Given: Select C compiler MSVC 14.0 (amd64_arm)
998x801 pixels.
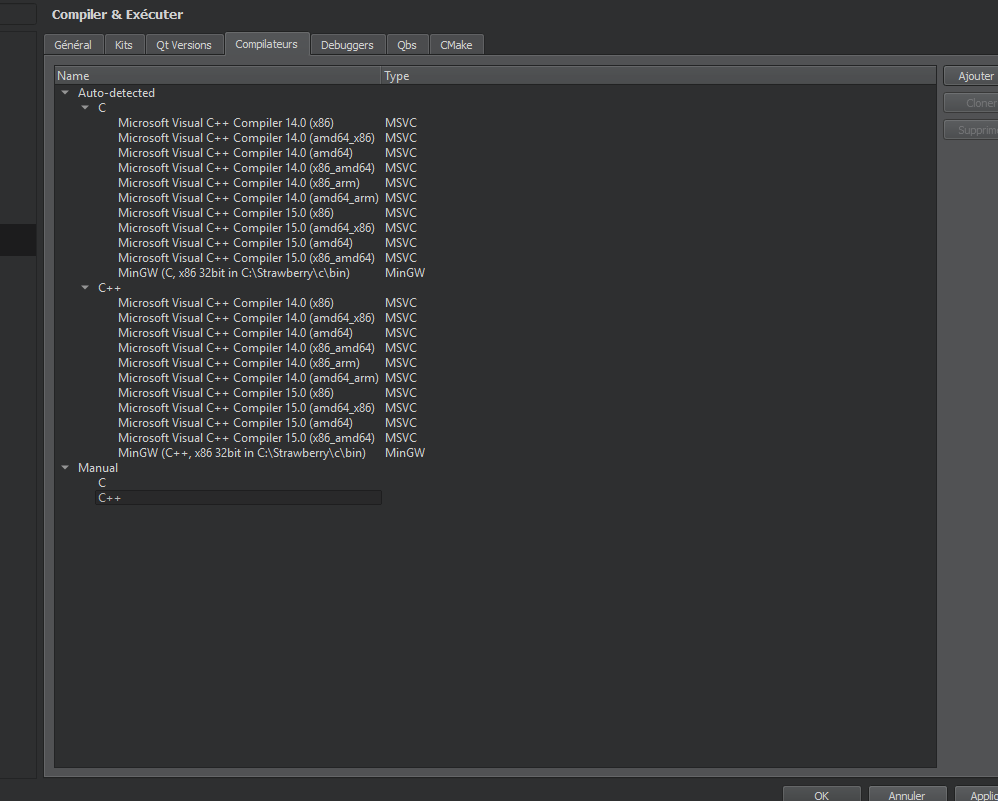Looking at the screenshot, I should pyautogui.click(x=248, y=198).
